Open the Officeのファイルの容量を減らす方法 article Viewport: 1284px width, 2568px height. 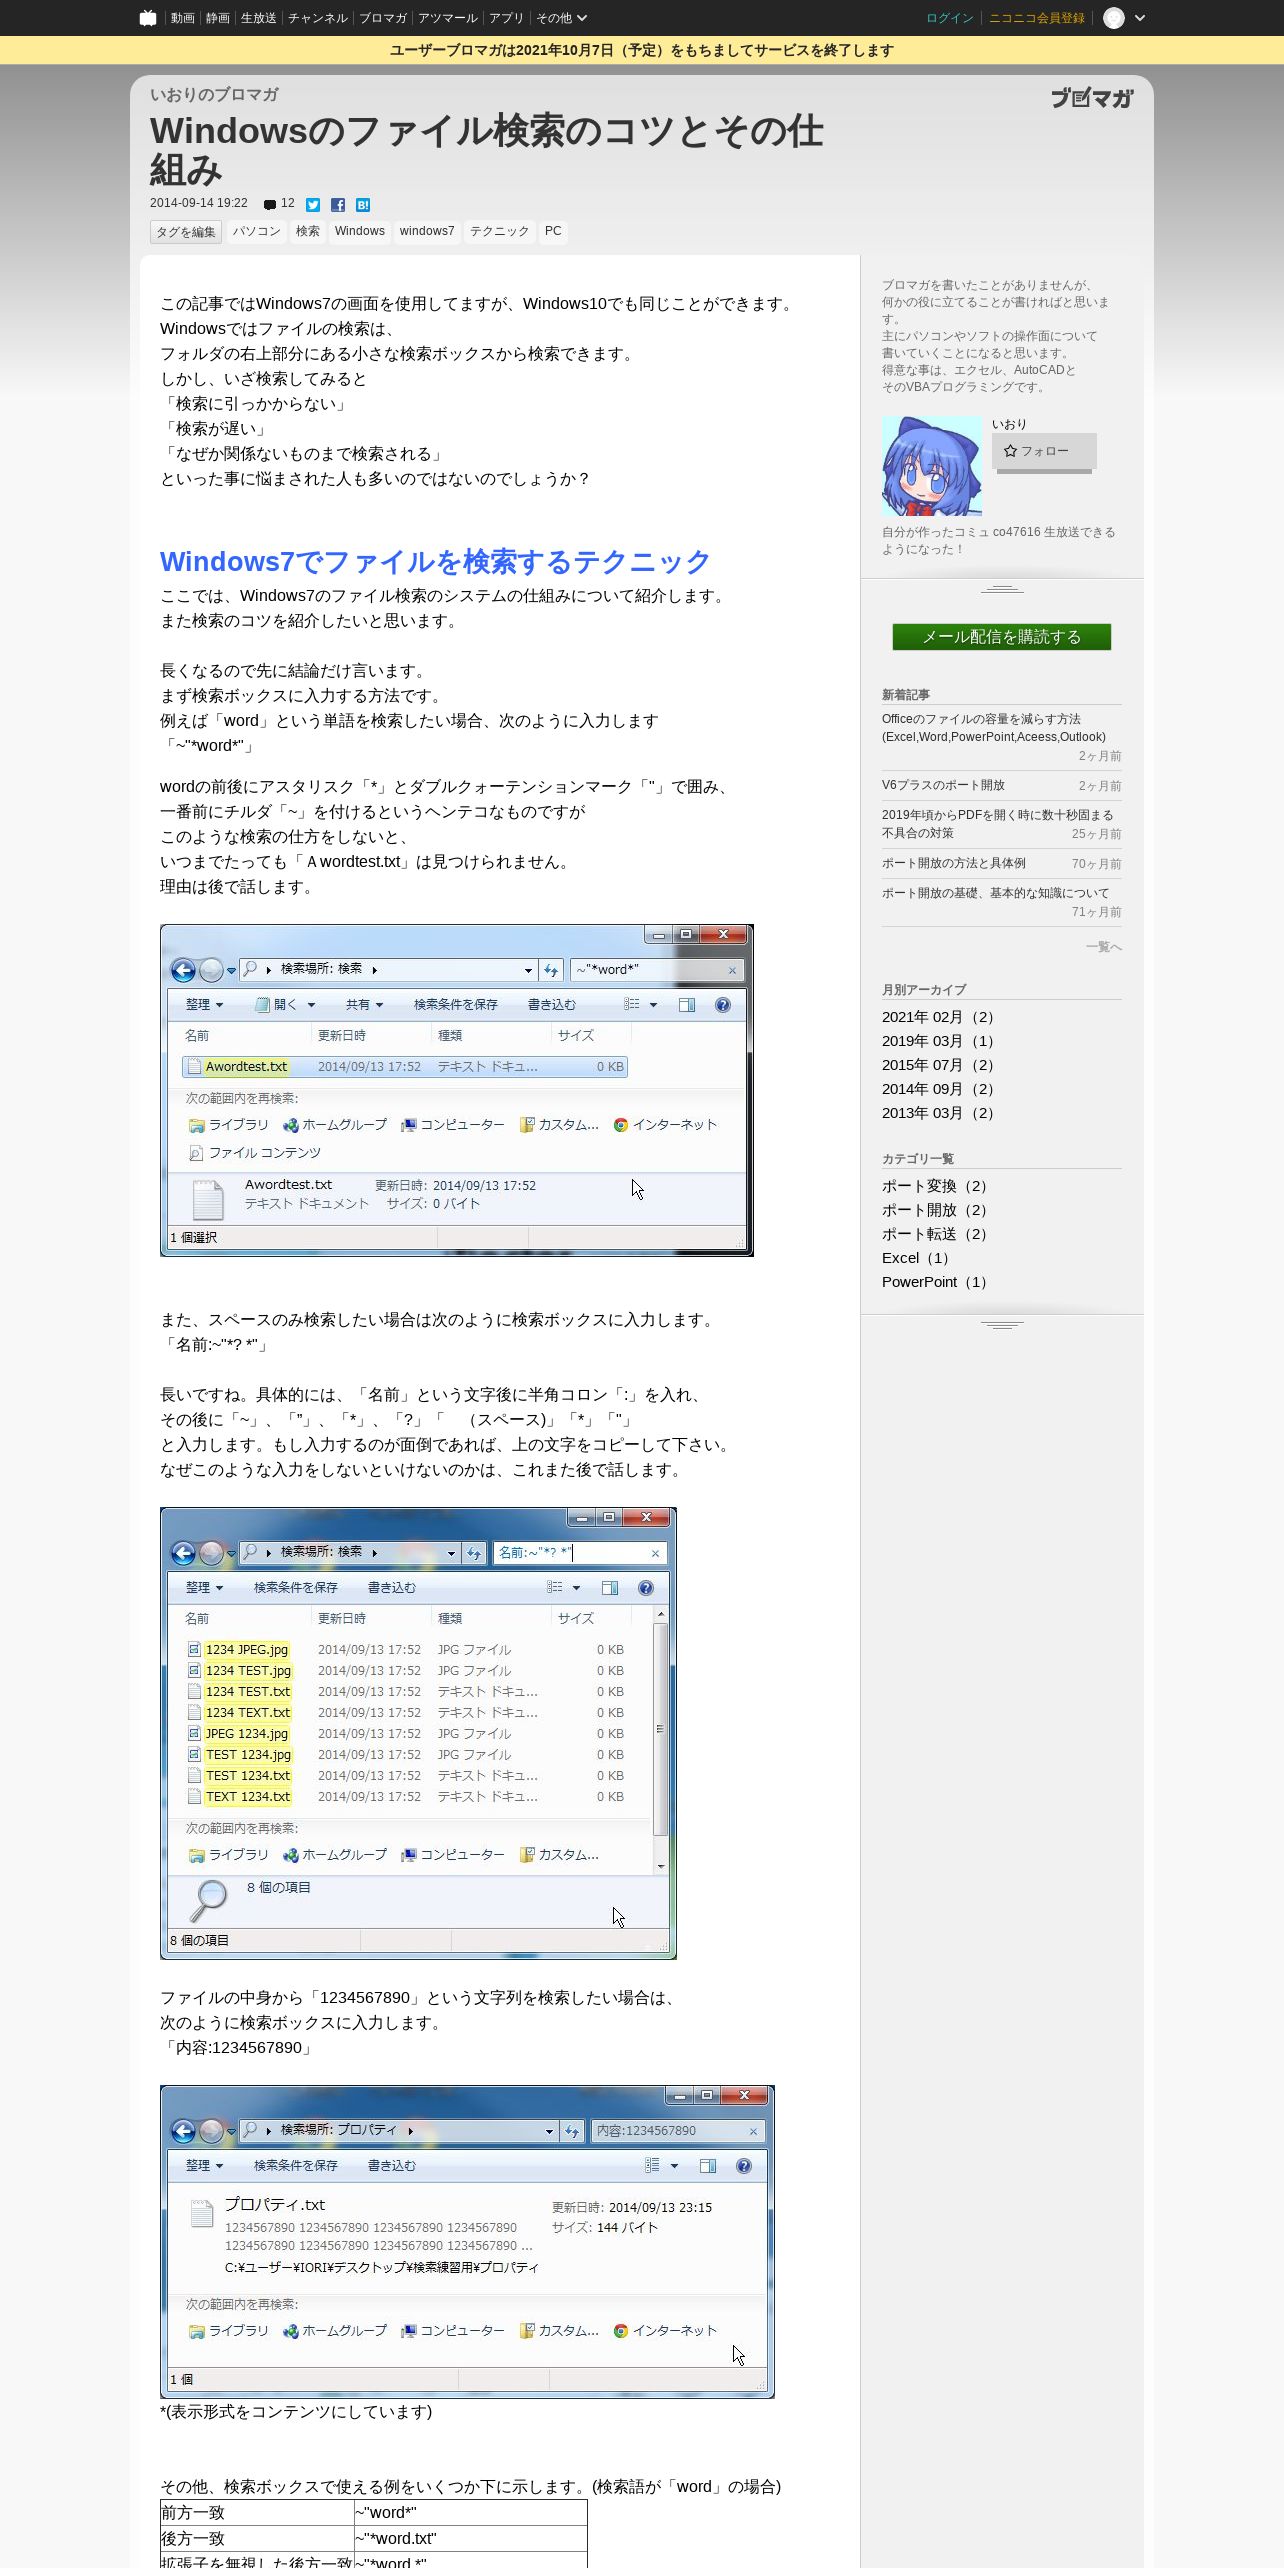point(994,728)
